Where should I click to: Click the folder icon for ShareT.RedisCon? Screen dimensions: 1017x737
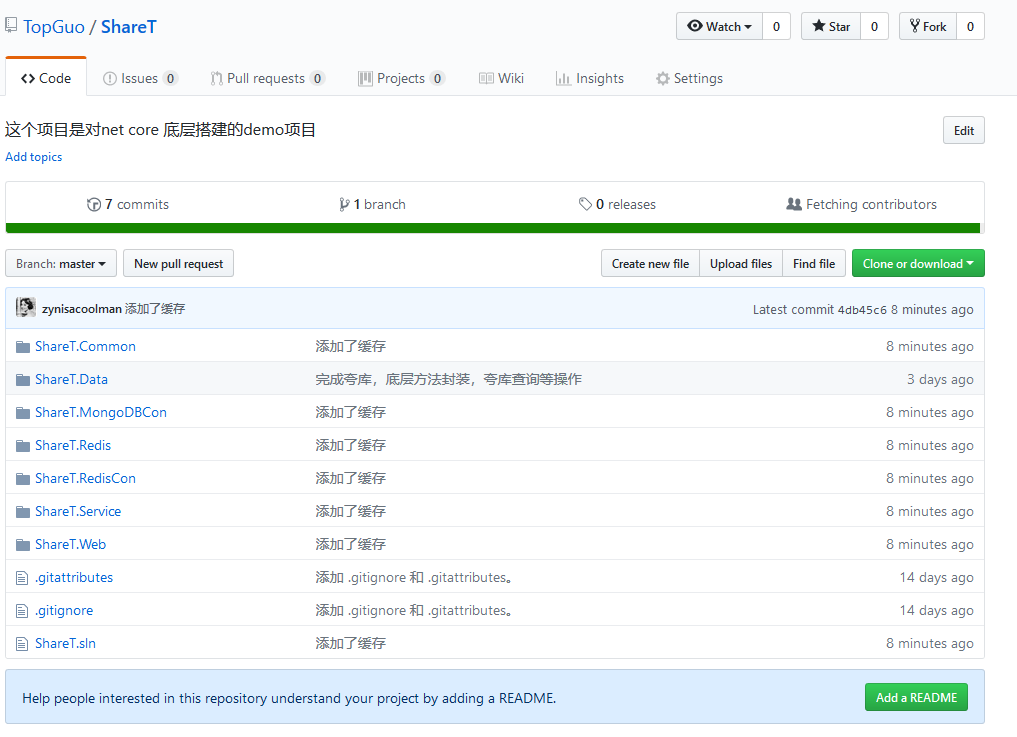[x=23, y=479]
